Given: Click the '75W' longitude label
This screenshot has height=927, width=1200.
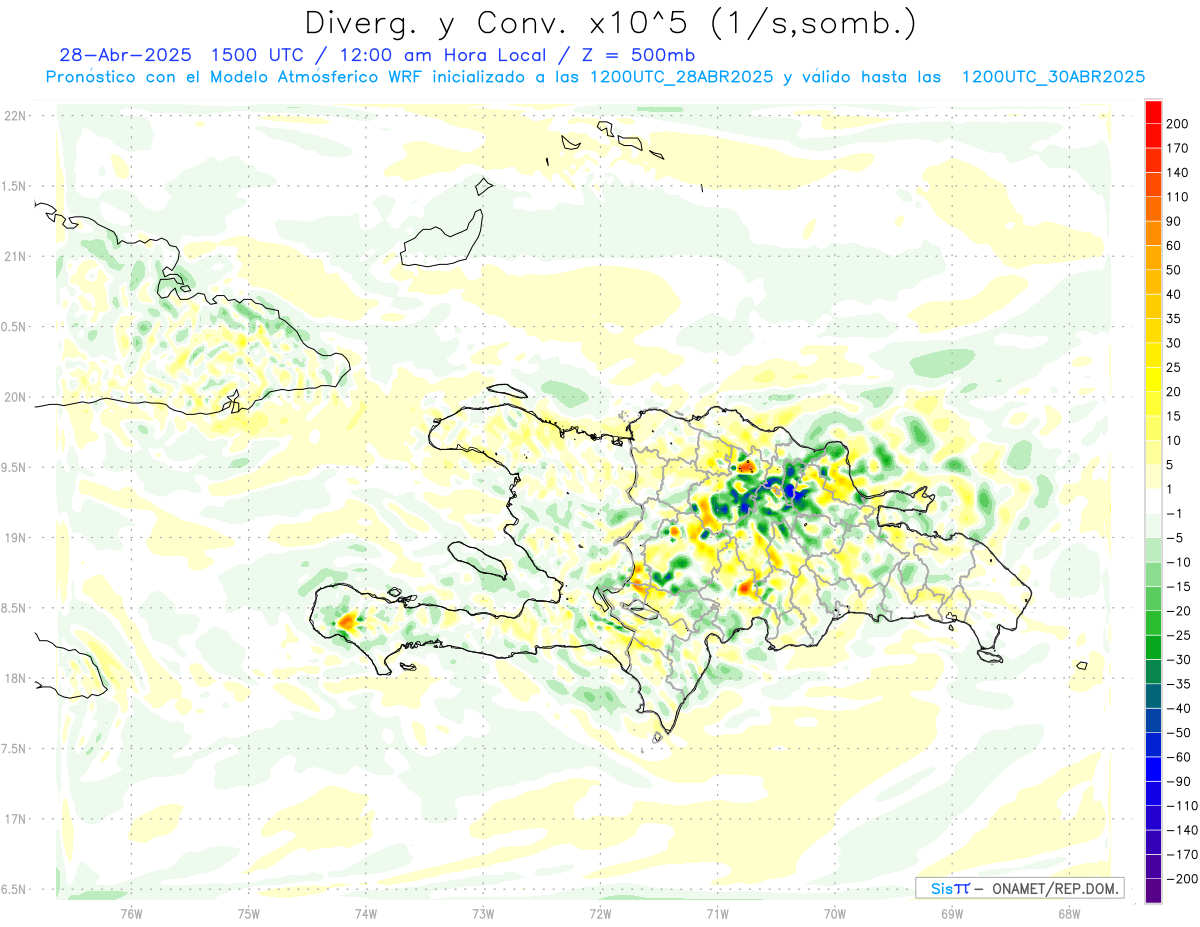Looking at the screenshot, I should 249,913.
